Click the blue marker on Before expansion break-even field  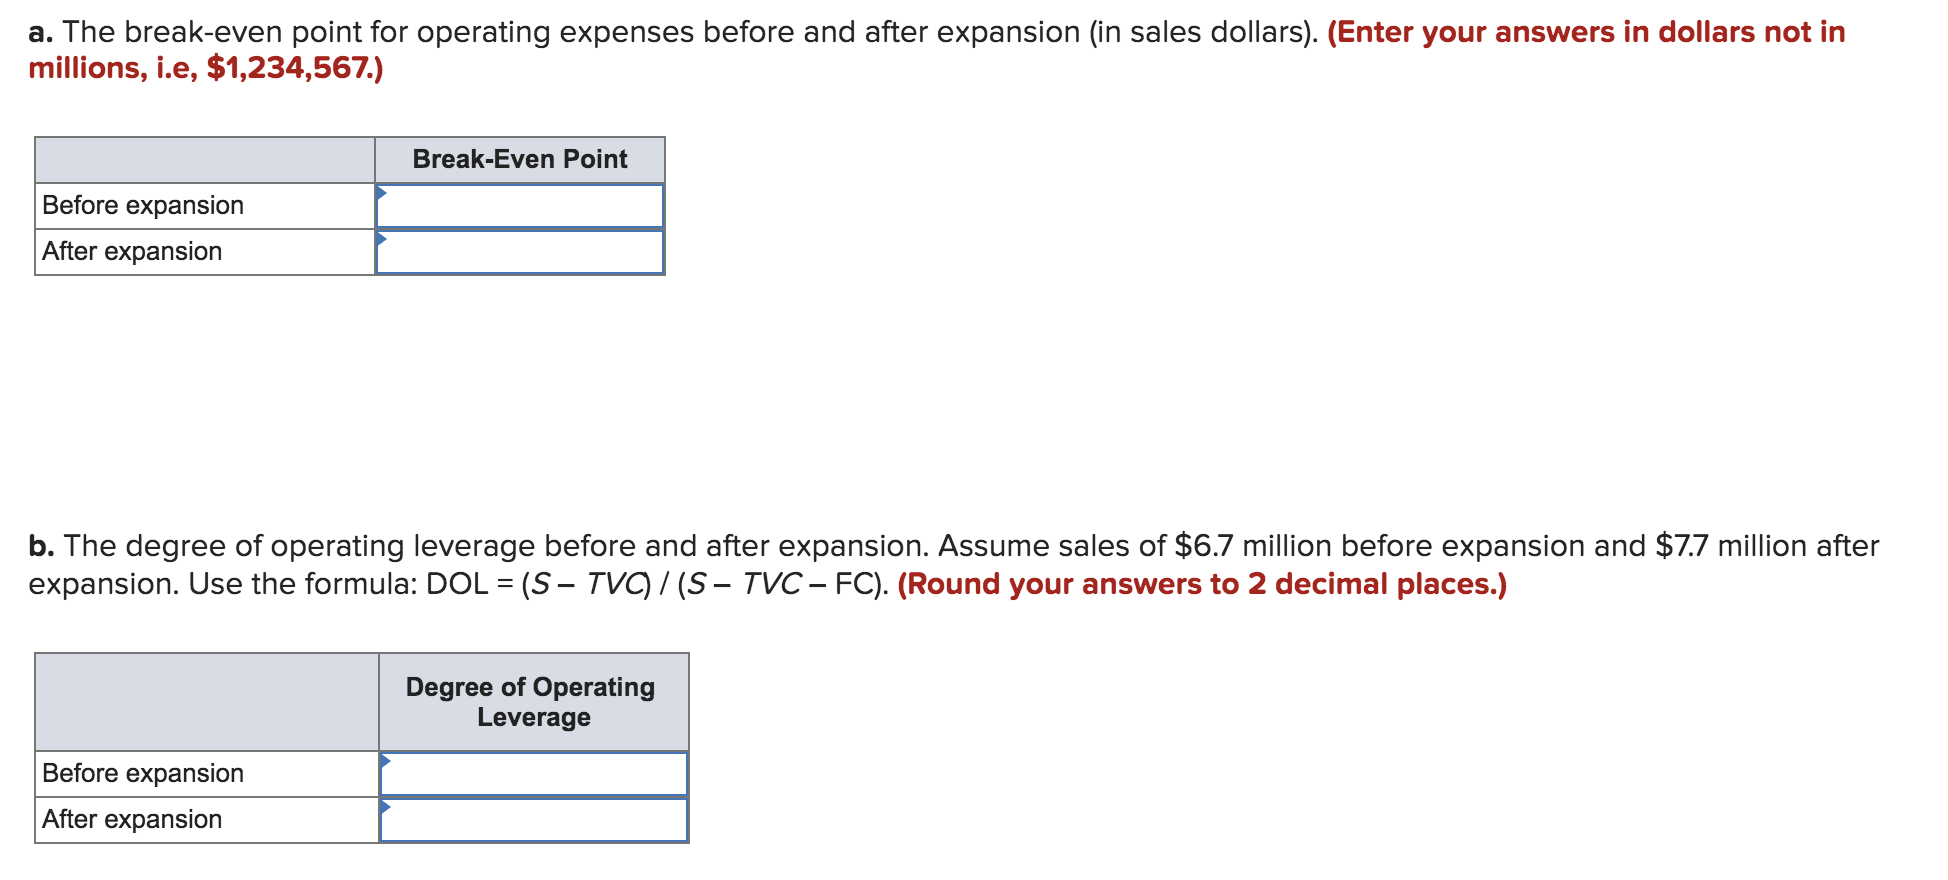pyautogui.click(x=382, y=195)
